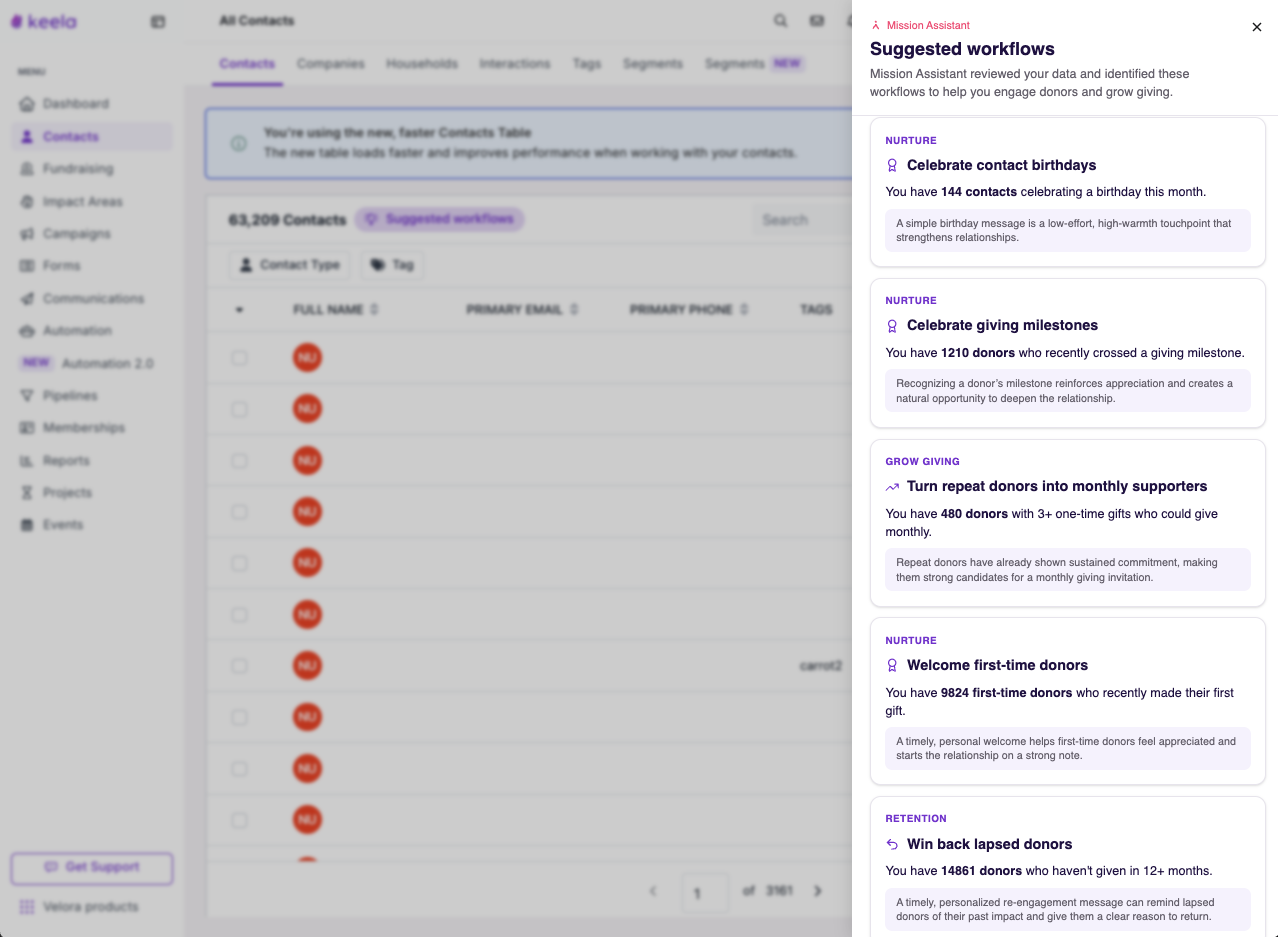Image resolution: width=1278 pixels, height=937 pixels.
Task: Click the Mission Assistant icon in panel header
Action: (876, 26)
